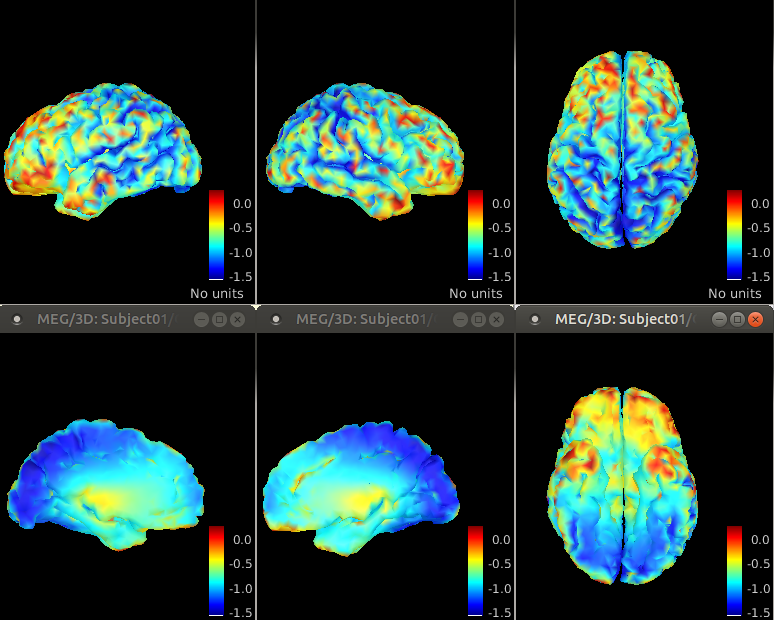The height and width of the screenshot is (620, 774).
Task: Select middle MEG/3D: Subject01 title bar text
Action: click(366, 319)
